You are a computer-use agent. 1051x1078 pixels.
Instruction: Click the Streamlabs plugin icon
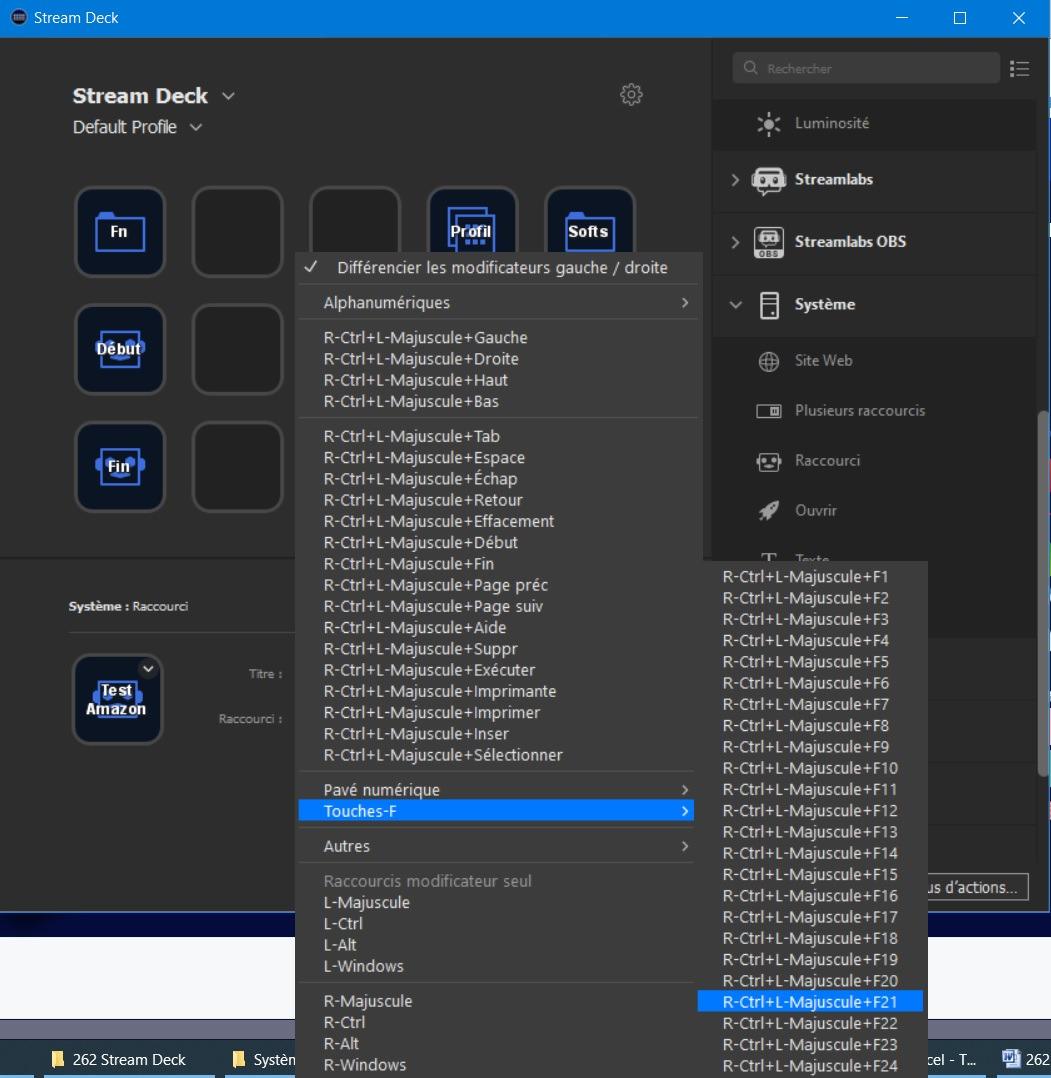[x=768, y=180]
